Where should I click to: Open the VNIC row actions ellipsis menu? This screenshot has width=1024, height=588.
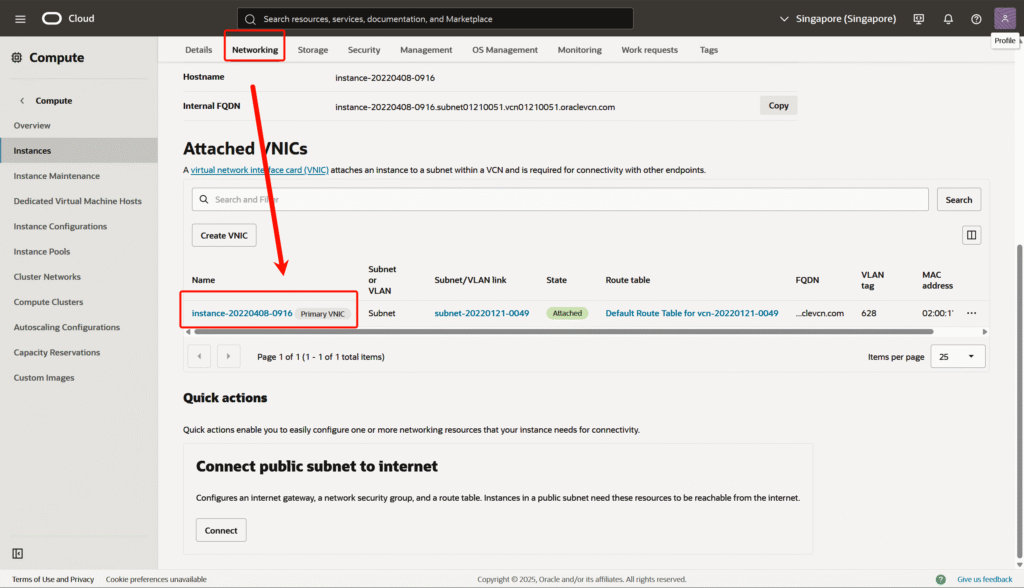(971, 313)
